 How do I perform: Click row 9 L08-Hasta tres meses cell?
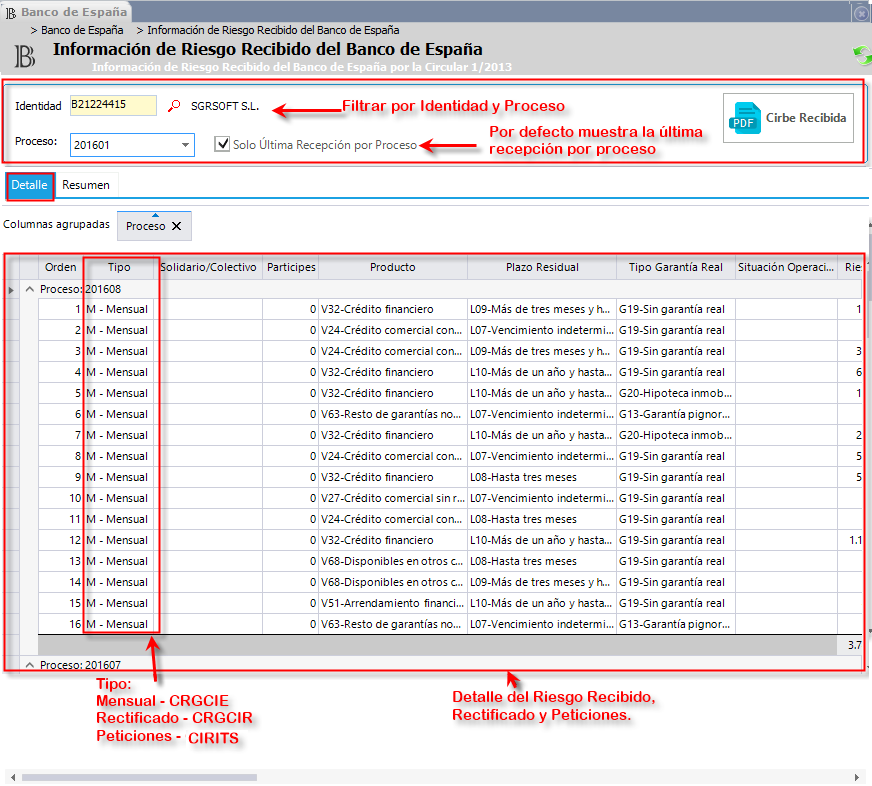pos(542,477)
